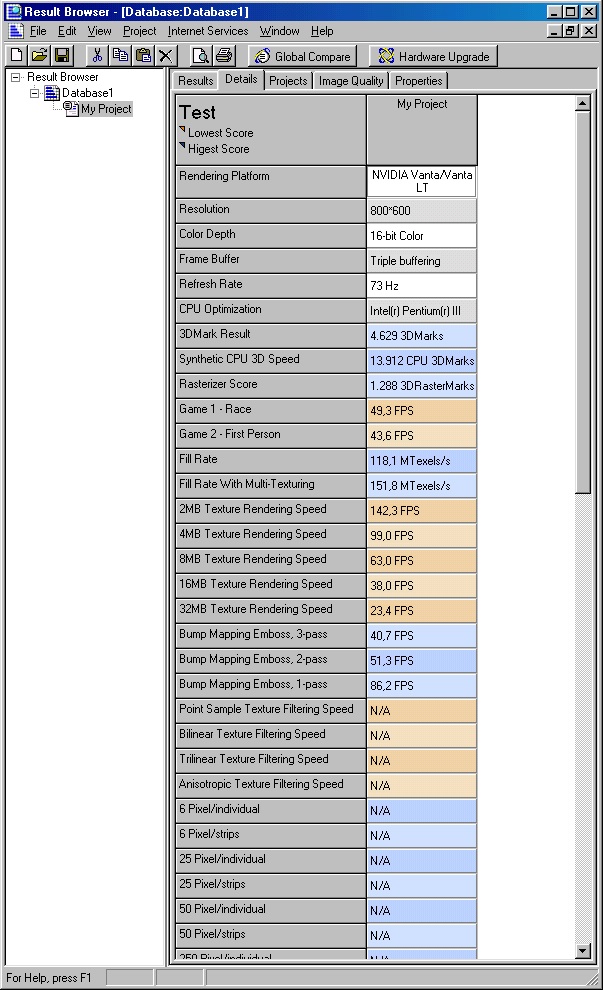603x990 pixels.
Task: Restore the inner document window
Action: 571,31
